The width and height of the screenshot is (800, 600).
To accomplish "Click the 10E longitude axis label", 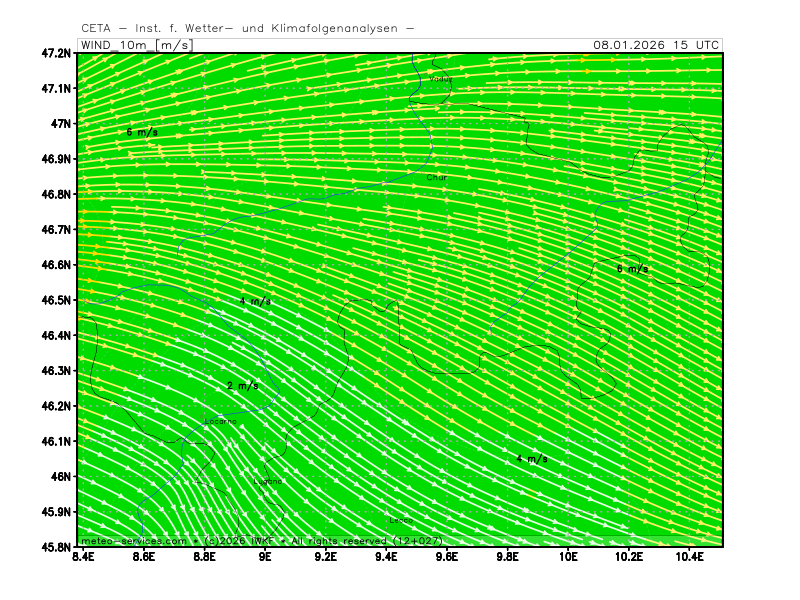I will [569, 559].
